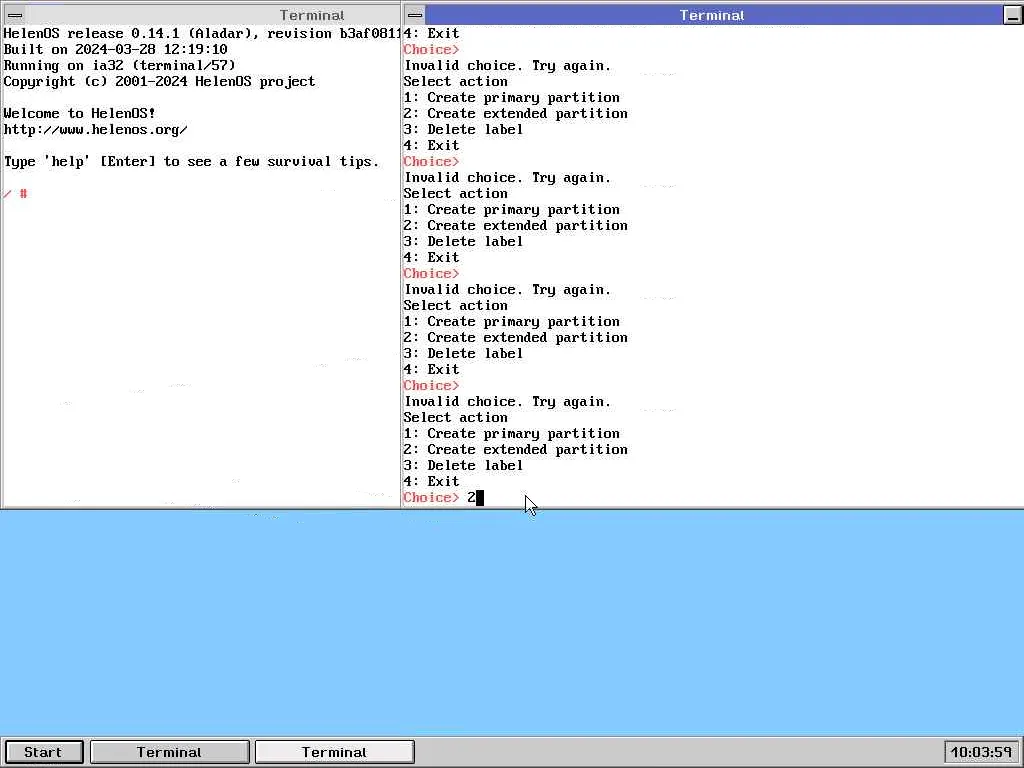The height and width of the screenshot is (768, 1024).
Task: Focus the 'Choice> 2' input prompt
Action: 443,498
